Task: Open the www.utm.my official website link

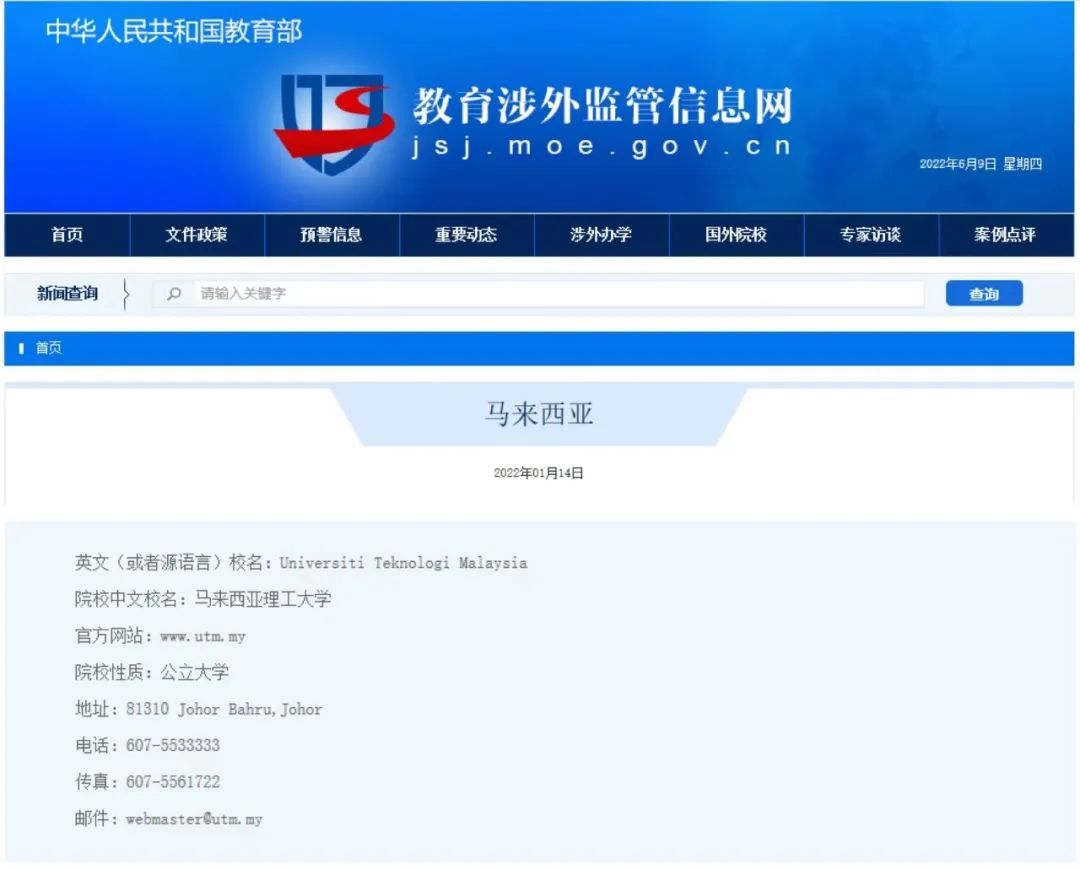Action: pos(202,636)
